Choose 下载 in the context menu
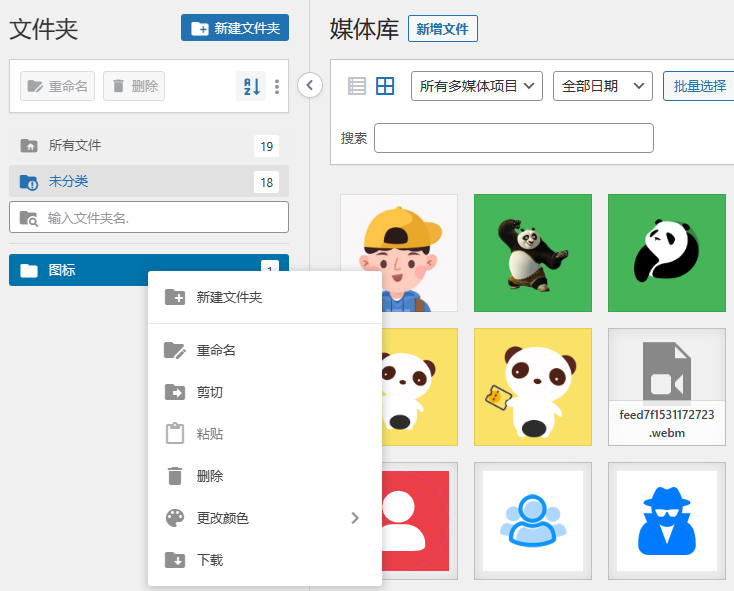This screenshot has width=734, height=591. [x=265, y=560]
